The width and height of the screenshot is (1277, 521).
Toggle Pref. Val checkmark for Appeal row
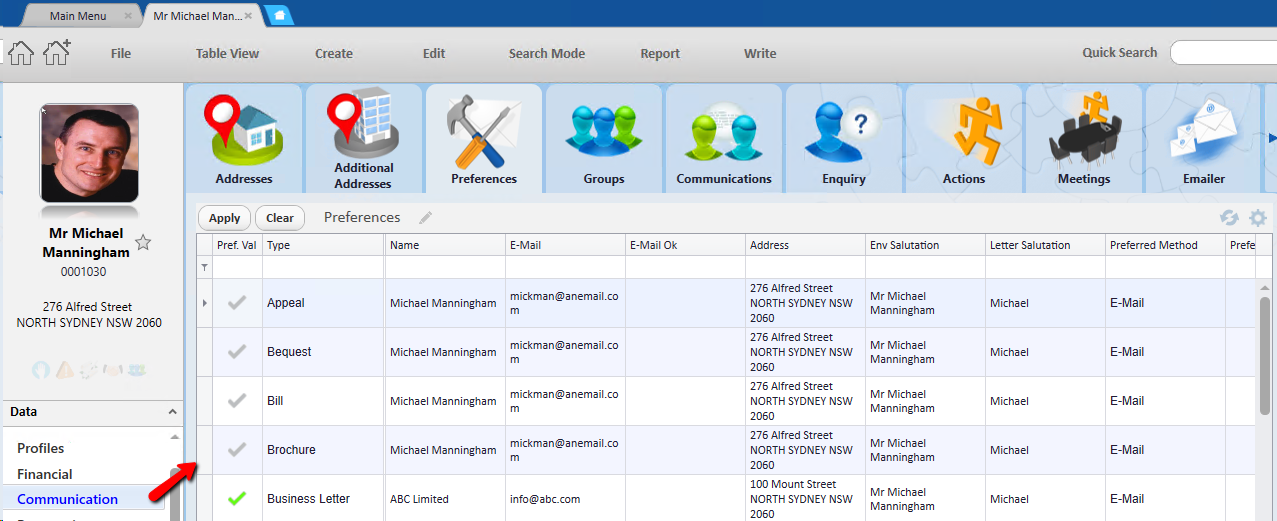pyautogui.click(x=237, y=303)
